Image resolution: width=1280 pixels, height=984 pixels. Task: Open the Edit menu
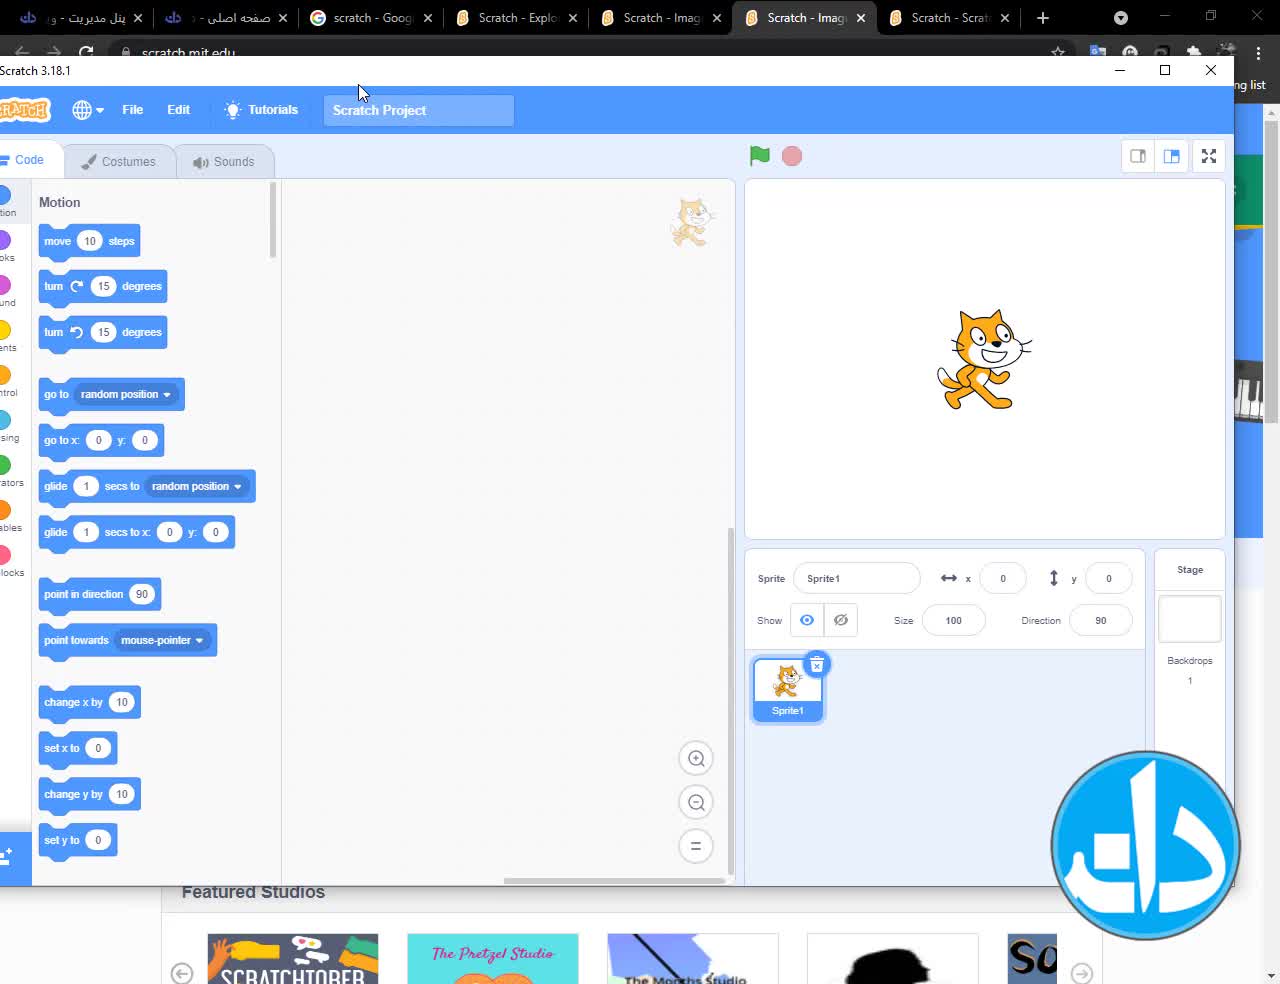pyautogui.click(x=178, y=110)
